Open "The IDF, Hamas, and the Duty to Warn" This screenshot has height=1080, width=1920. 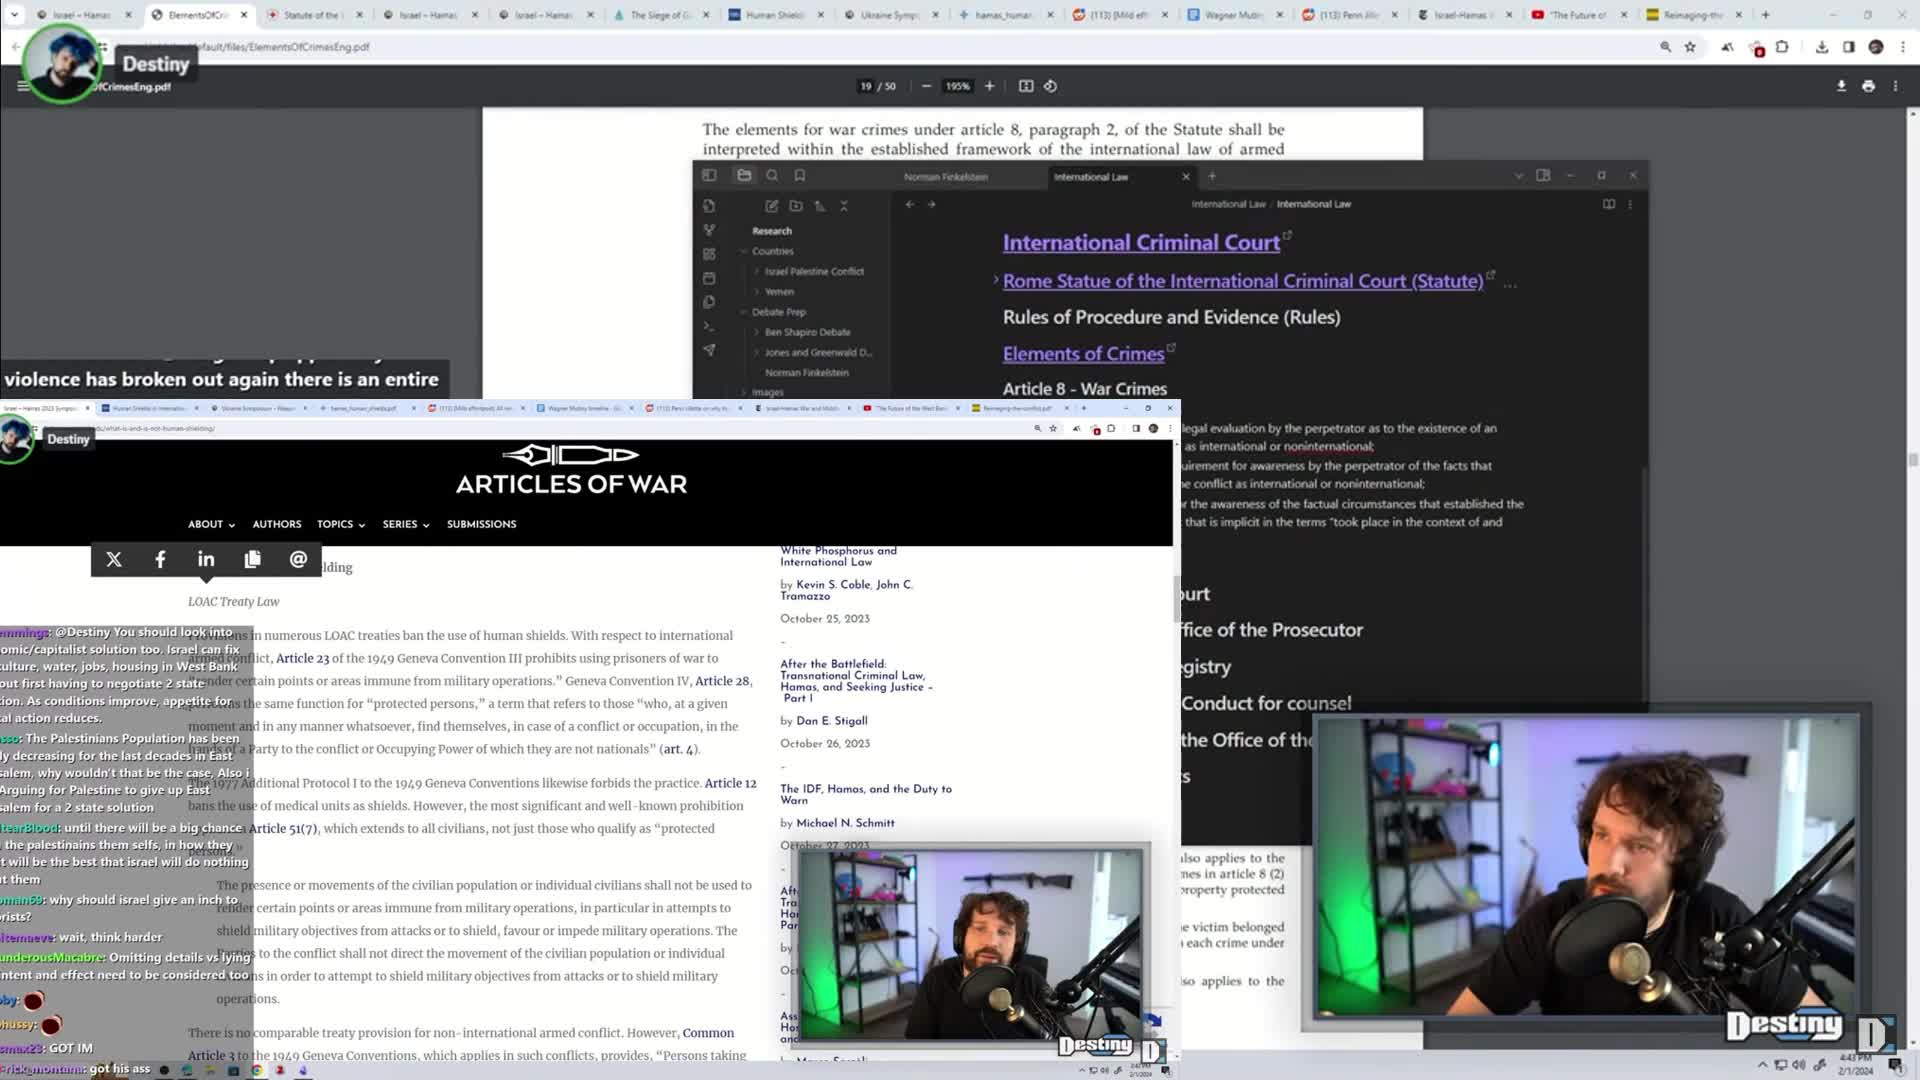click(x=865, y=794)
